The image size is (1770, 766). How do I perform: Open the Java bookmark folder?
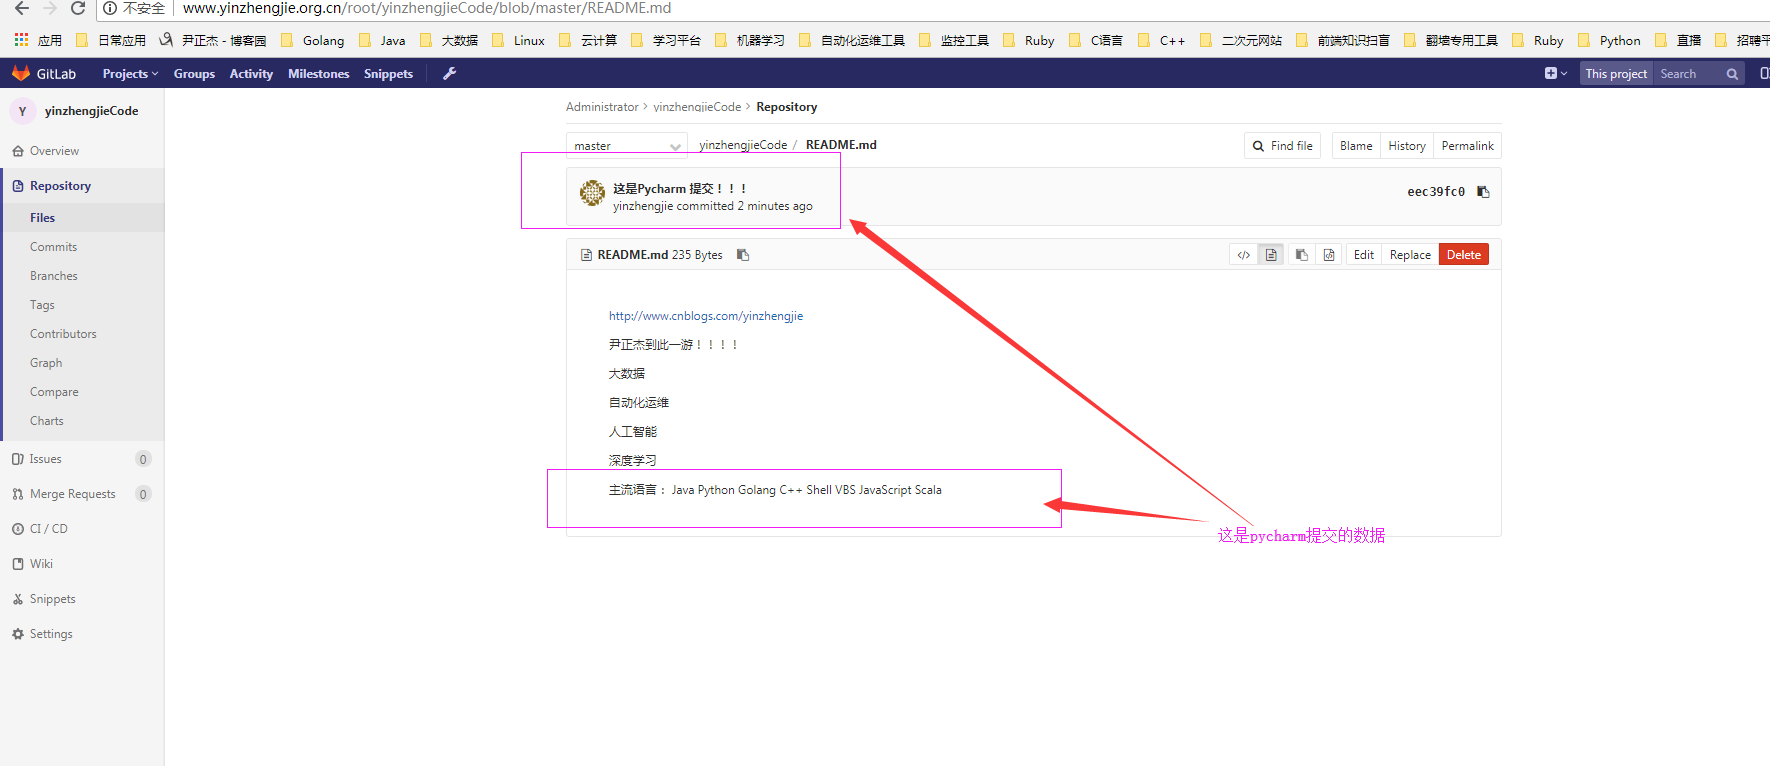pyautogui.click(x=382, y=40)
